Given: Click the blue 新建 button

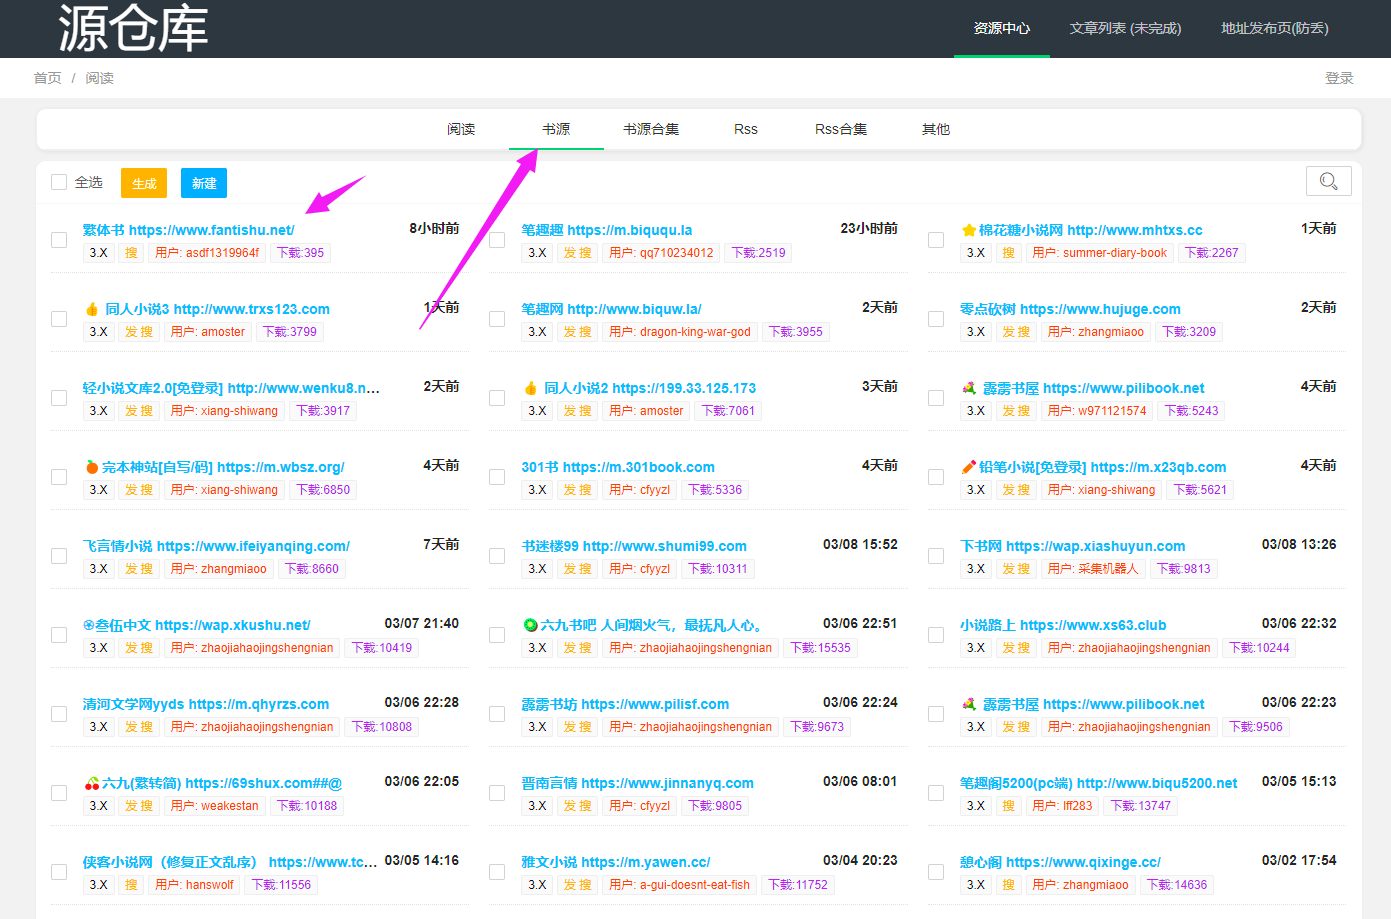Looking at the screenshot, I should 204,183.
